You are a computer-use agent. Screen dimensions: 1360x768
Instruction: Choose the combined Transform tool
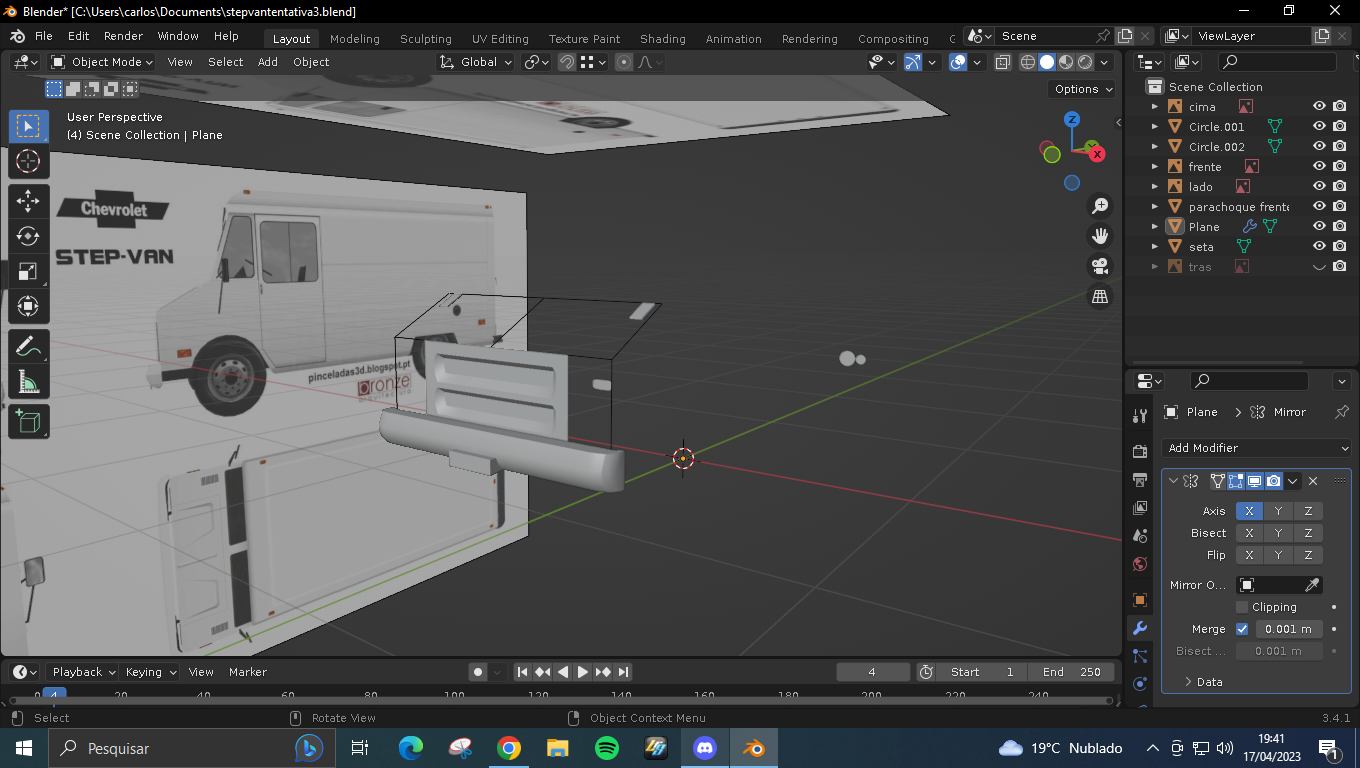28,306
